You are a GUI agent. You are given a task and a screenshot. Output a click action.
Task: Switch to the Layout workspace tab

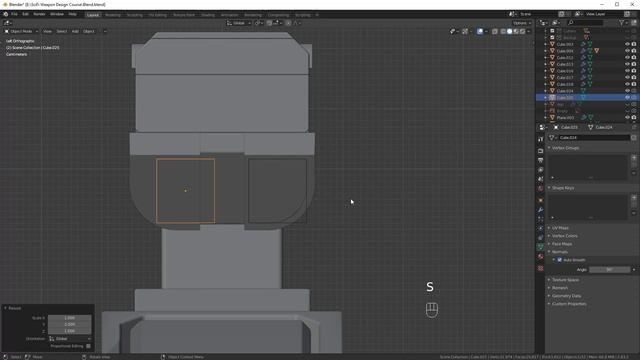click(x=93, y=15)
